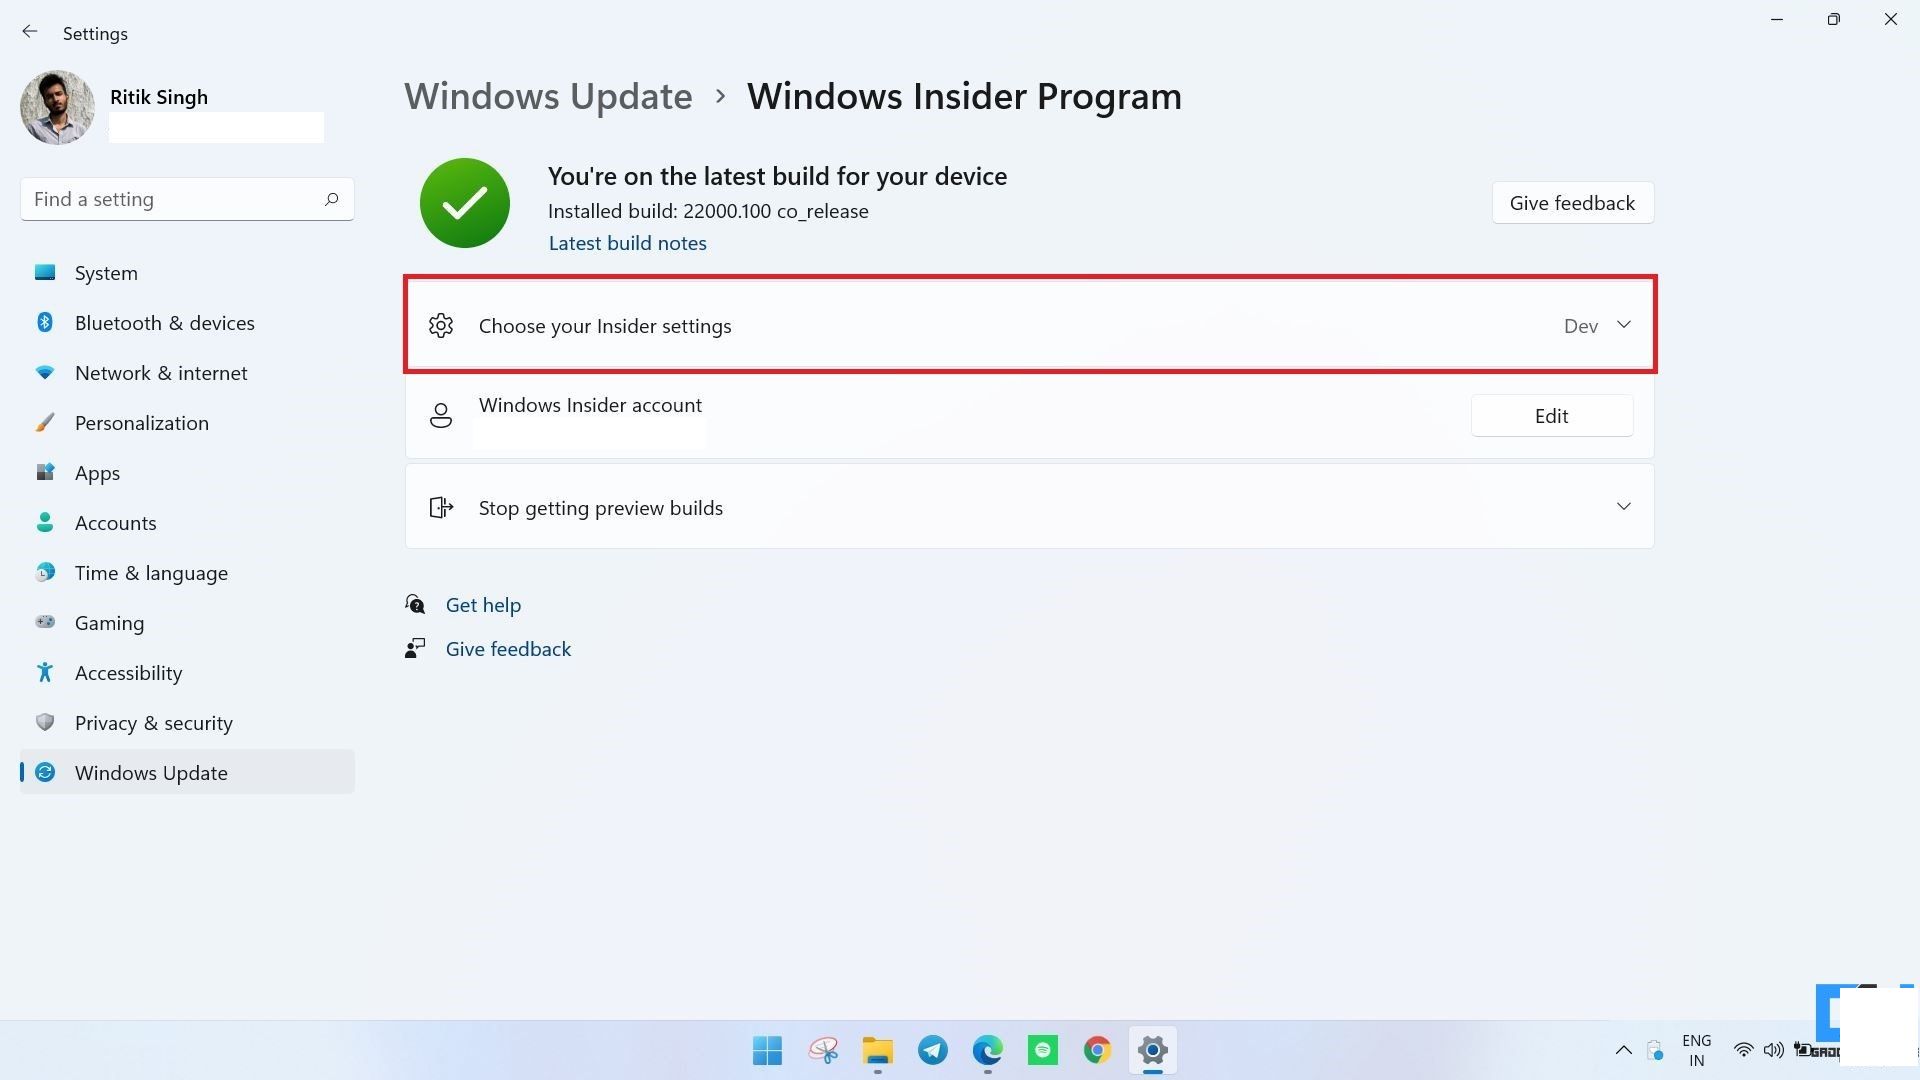The image size is (1920, 1080).
Task: Open Microsoft Edge from taskbar
Action: point(988,1050)
